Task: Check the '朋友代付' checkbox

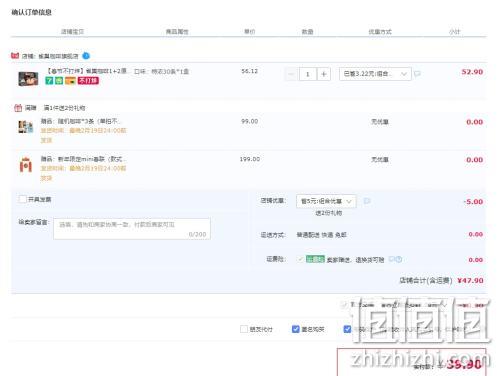Action: (244, 329)
